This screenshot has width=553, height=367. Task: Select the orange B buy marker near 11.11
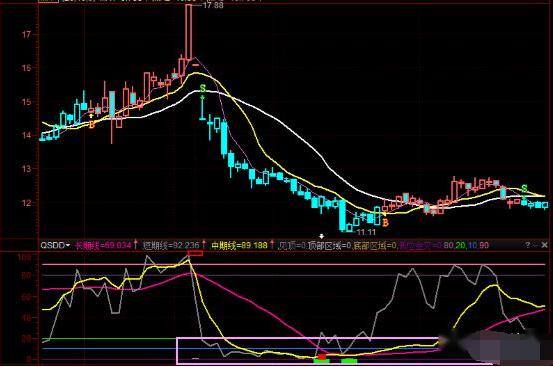385,222
